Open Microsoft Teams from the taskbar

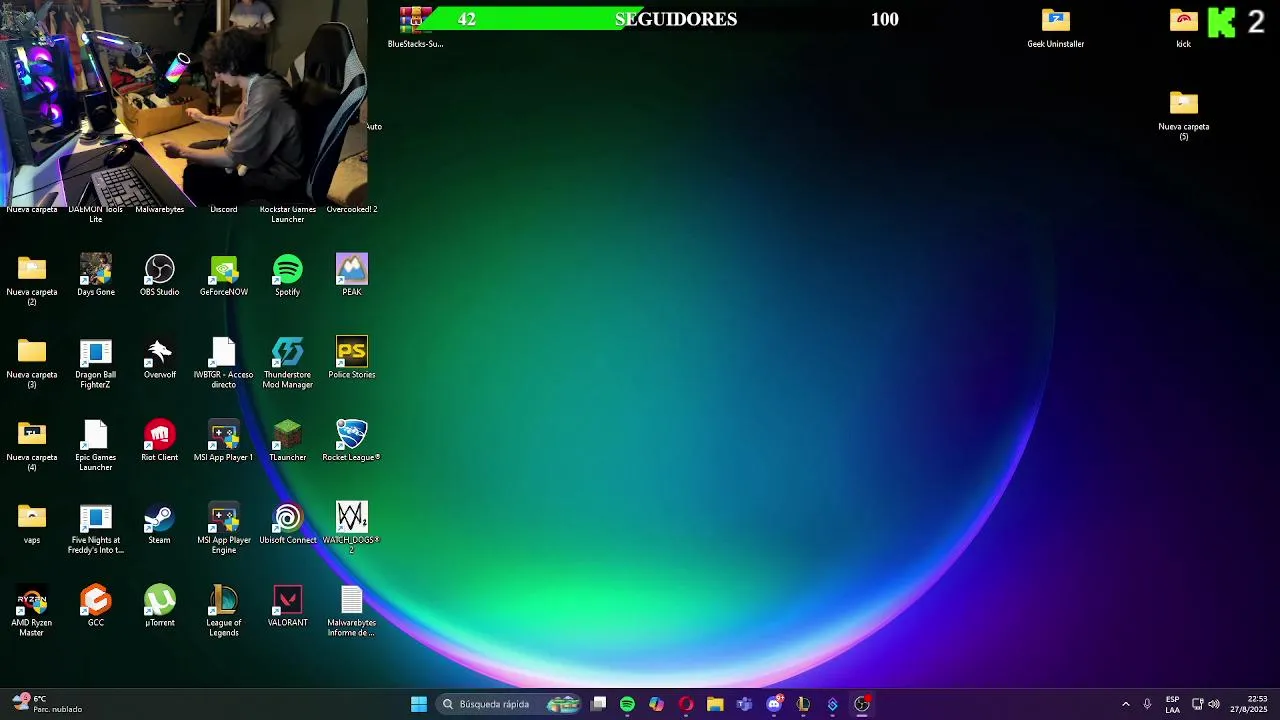(x=744, y=704)
